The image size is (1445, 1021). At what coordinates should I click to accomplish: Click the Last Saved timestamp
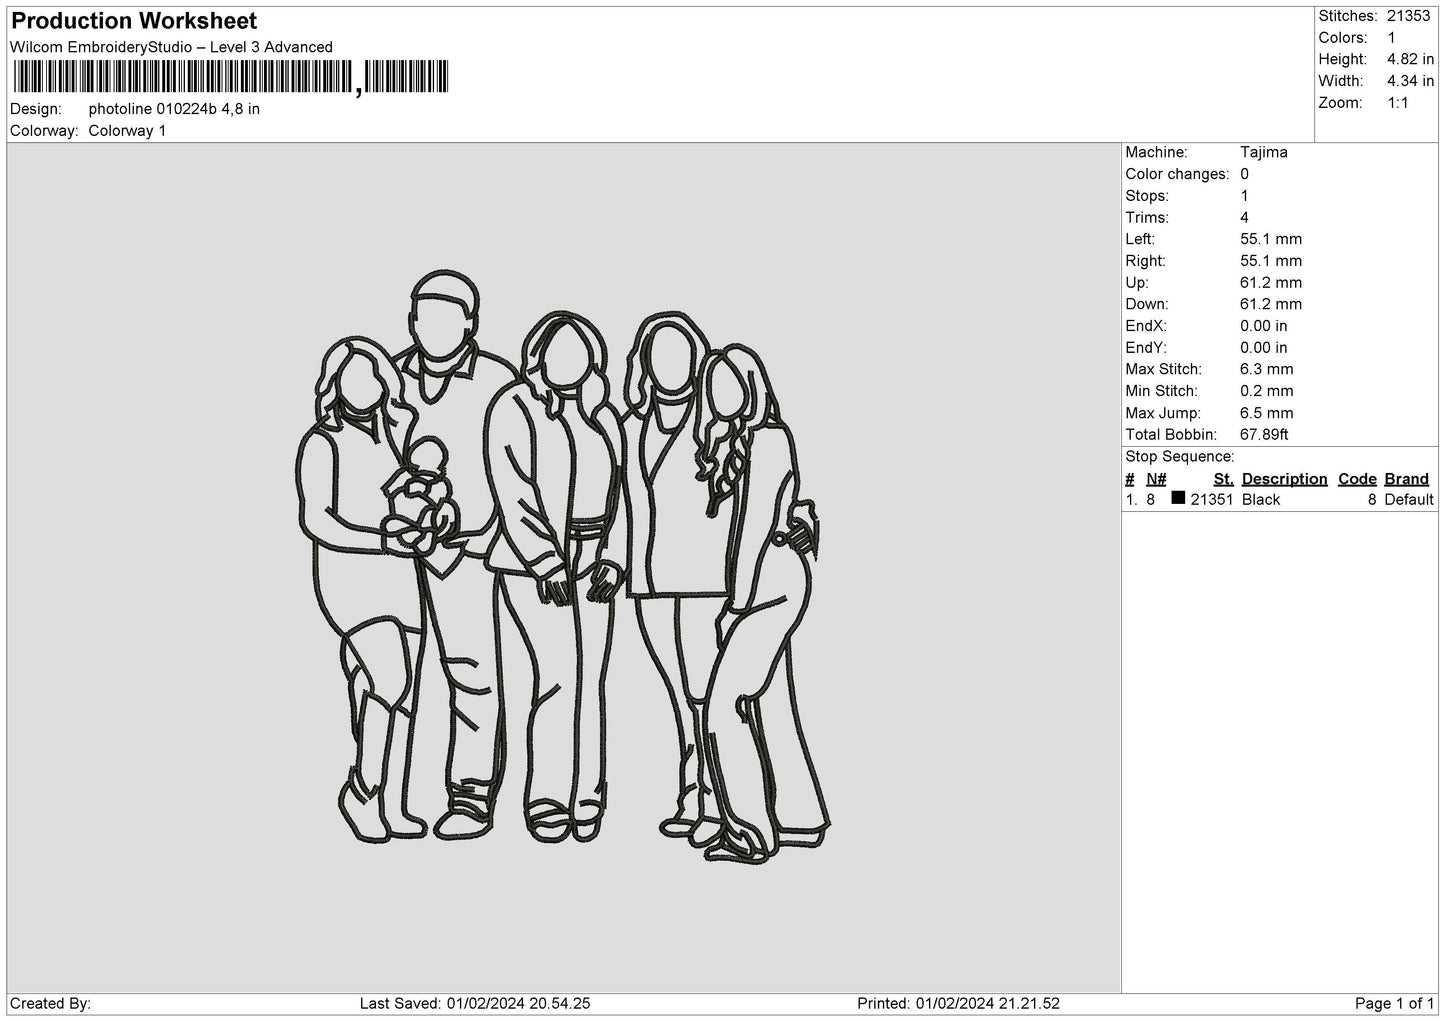tap(475, 1003)
